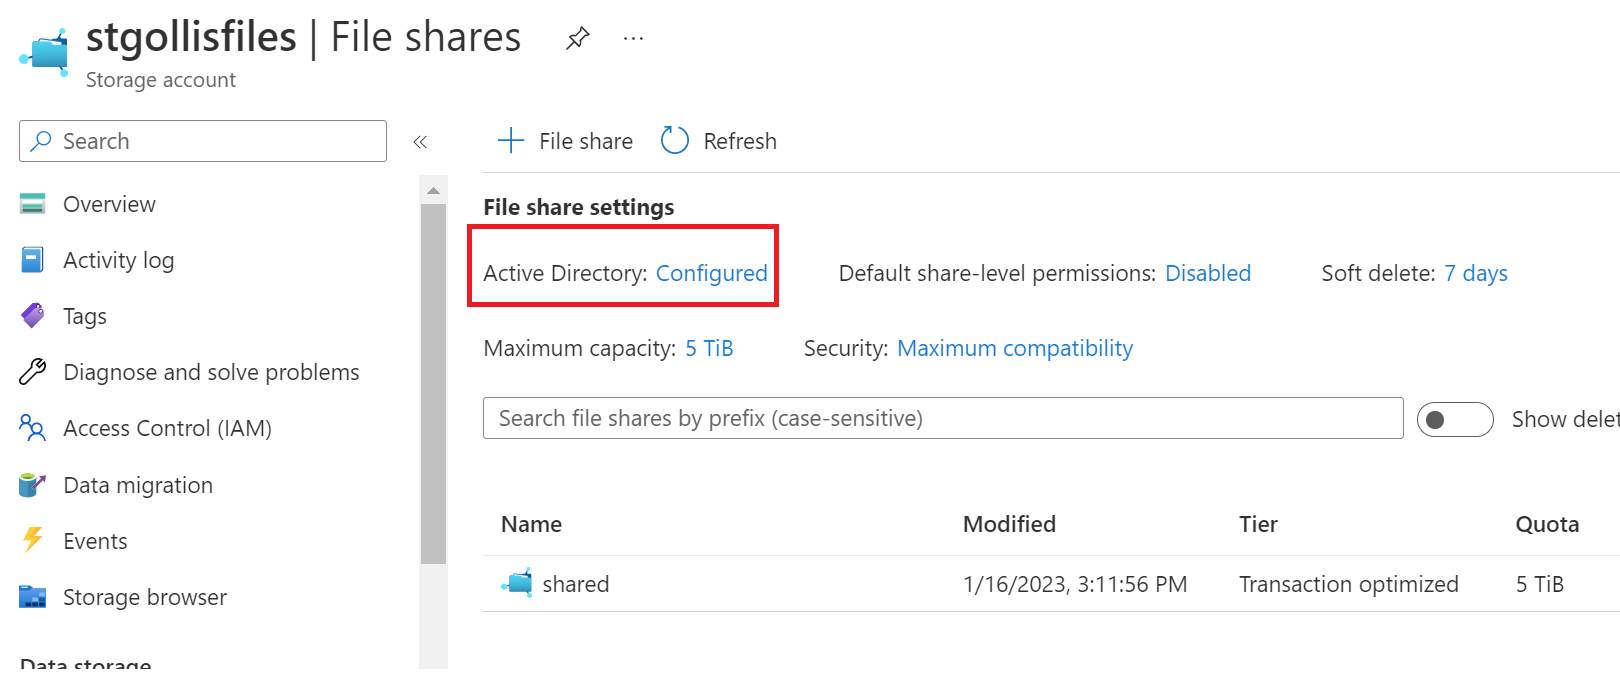This screenshot has width=1620, height=687.
Task: Create a new file share
Action: click(x=563, y=141)
